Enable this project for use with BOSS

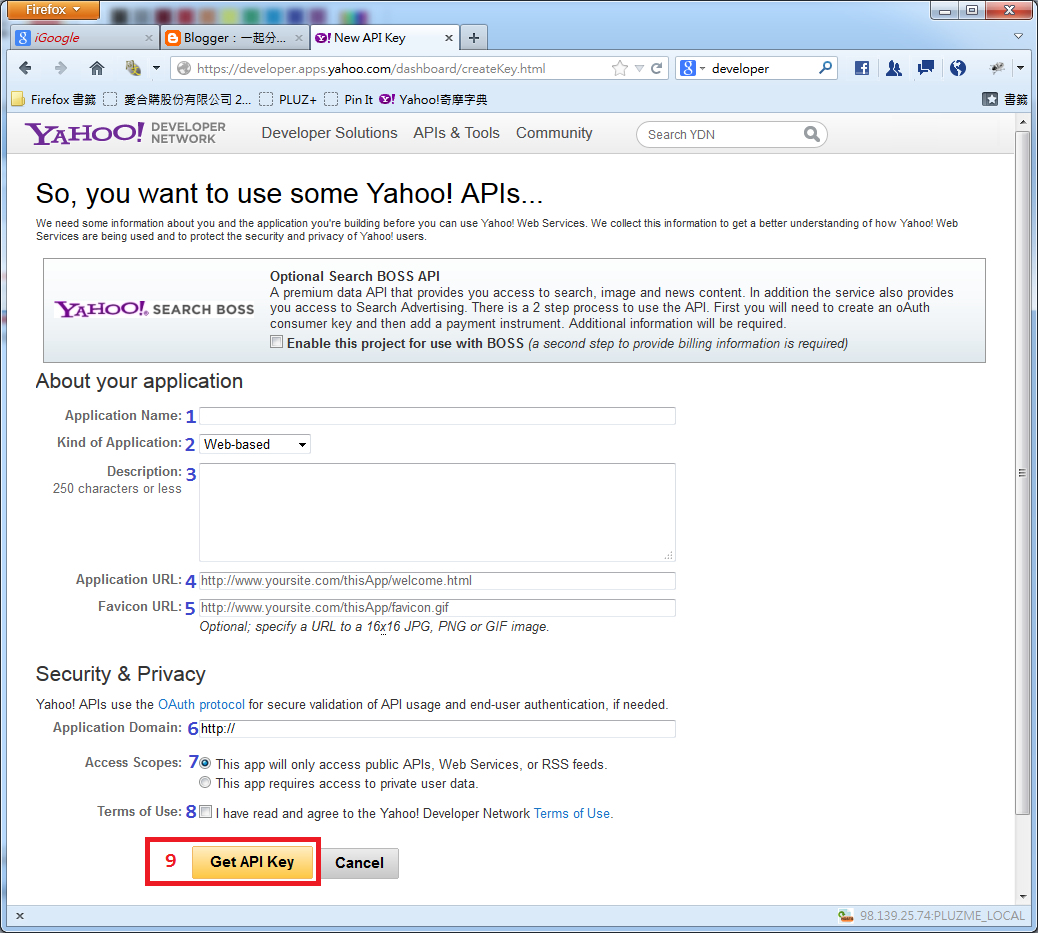pyautogui.click(x=276, y=342)
